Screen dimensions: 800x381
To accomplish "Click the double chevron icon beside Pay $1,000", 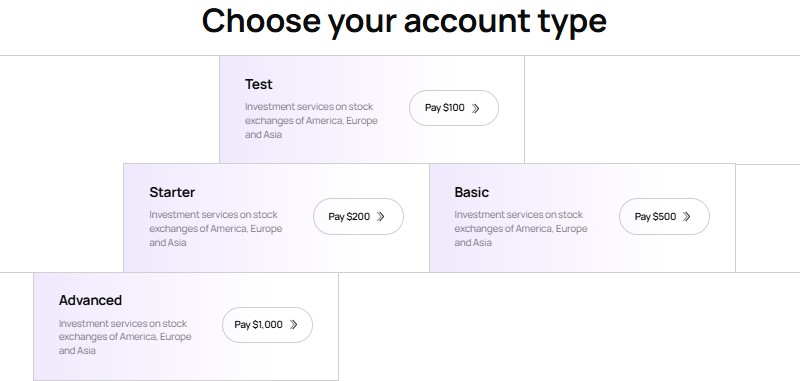I will click(293, 325).
